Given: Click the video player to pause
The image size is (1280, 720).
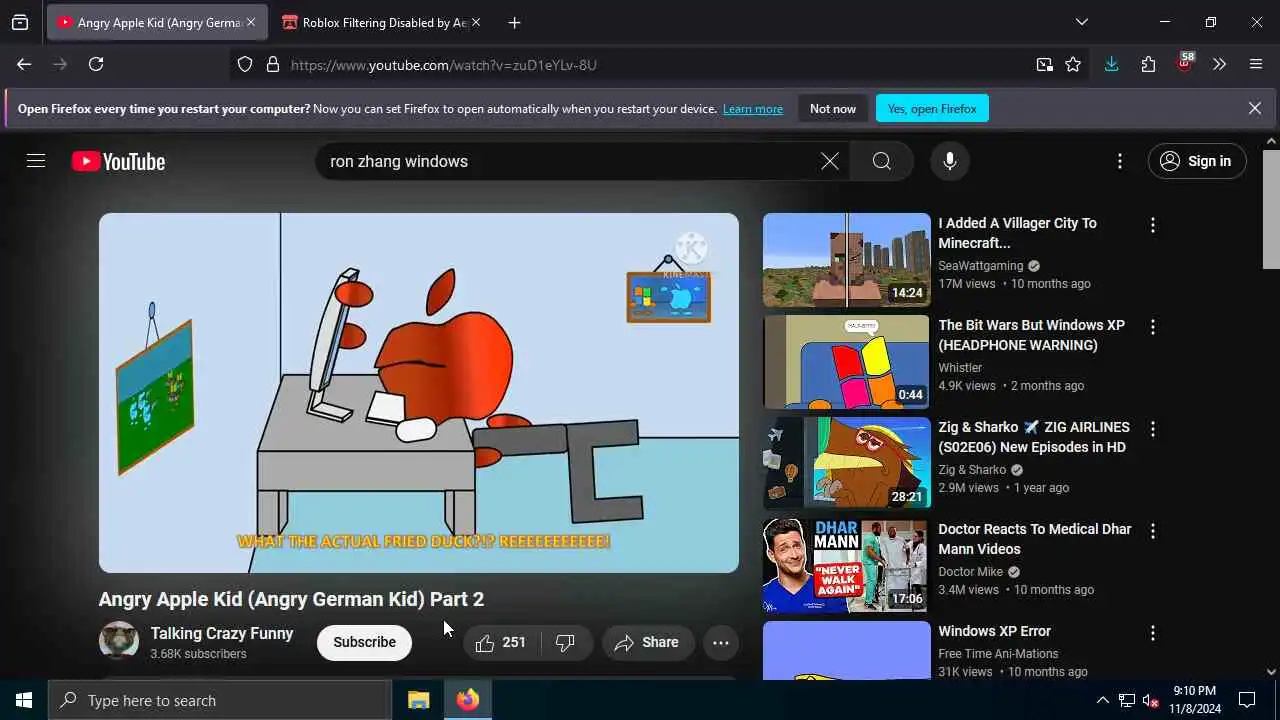Looking at the screenshot, I should (419, 392).
